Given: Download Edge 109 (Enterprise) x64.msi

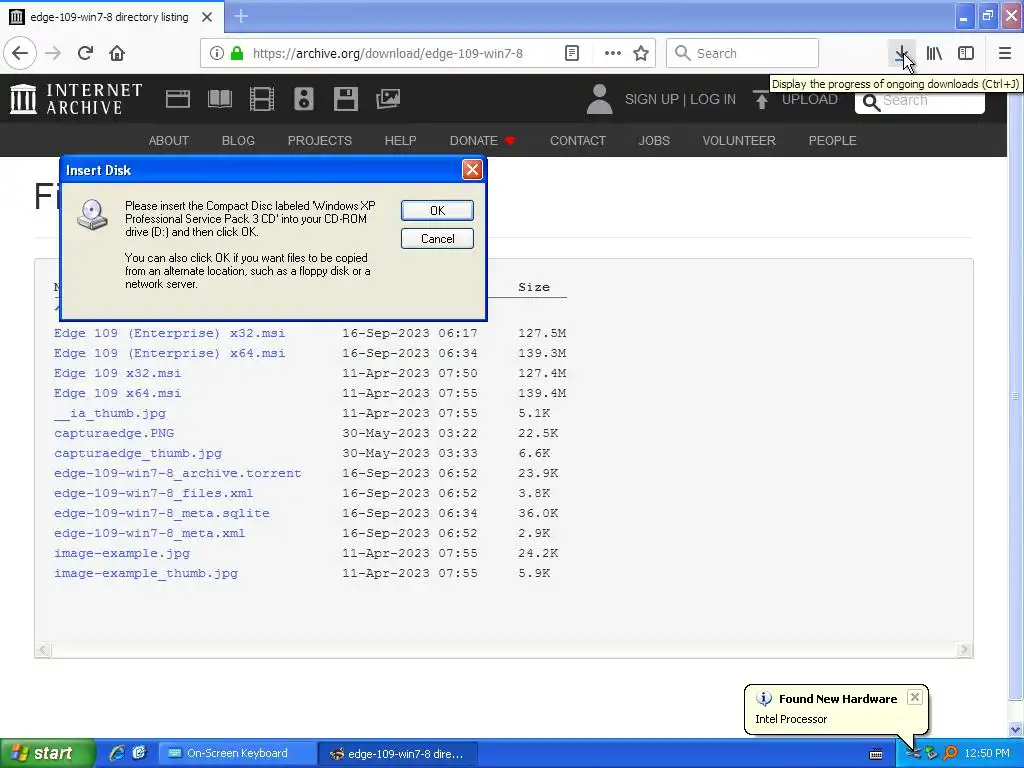Looking at the screenshot, I should (x=170, y=353).
